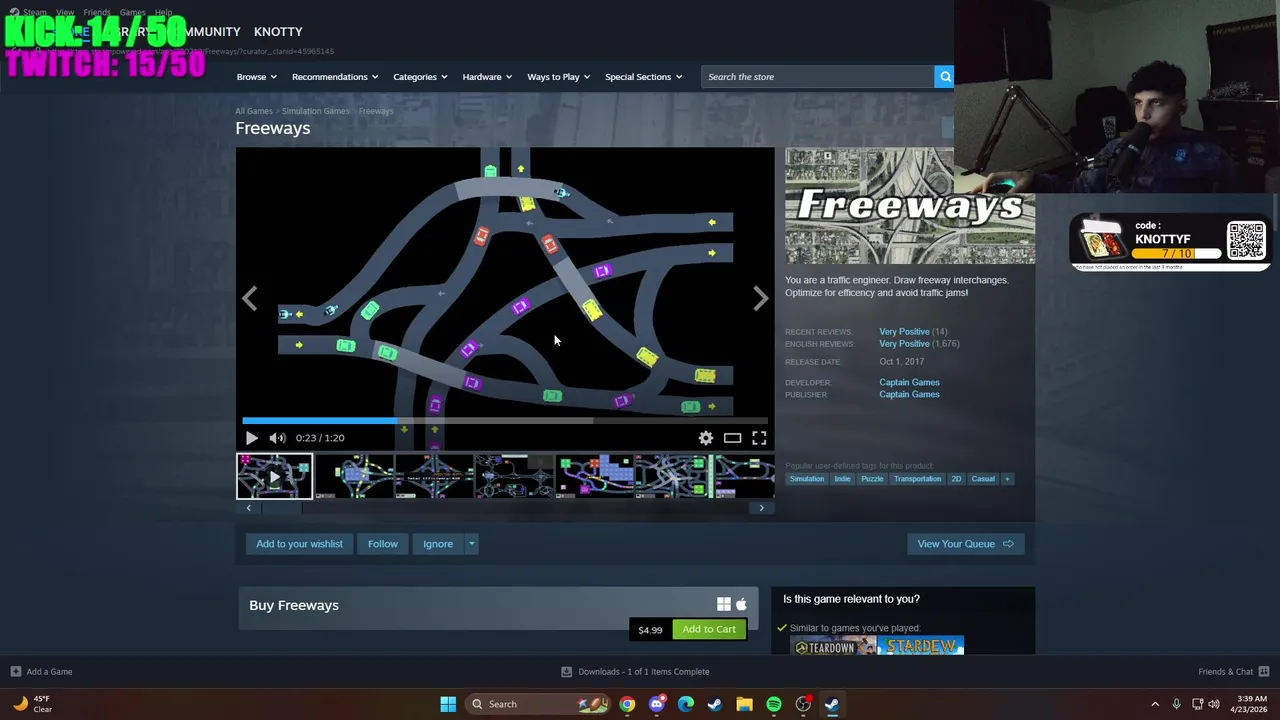Open volume tray icon
Viewport: 1280px width, 720px height.
pos(1214,704)
